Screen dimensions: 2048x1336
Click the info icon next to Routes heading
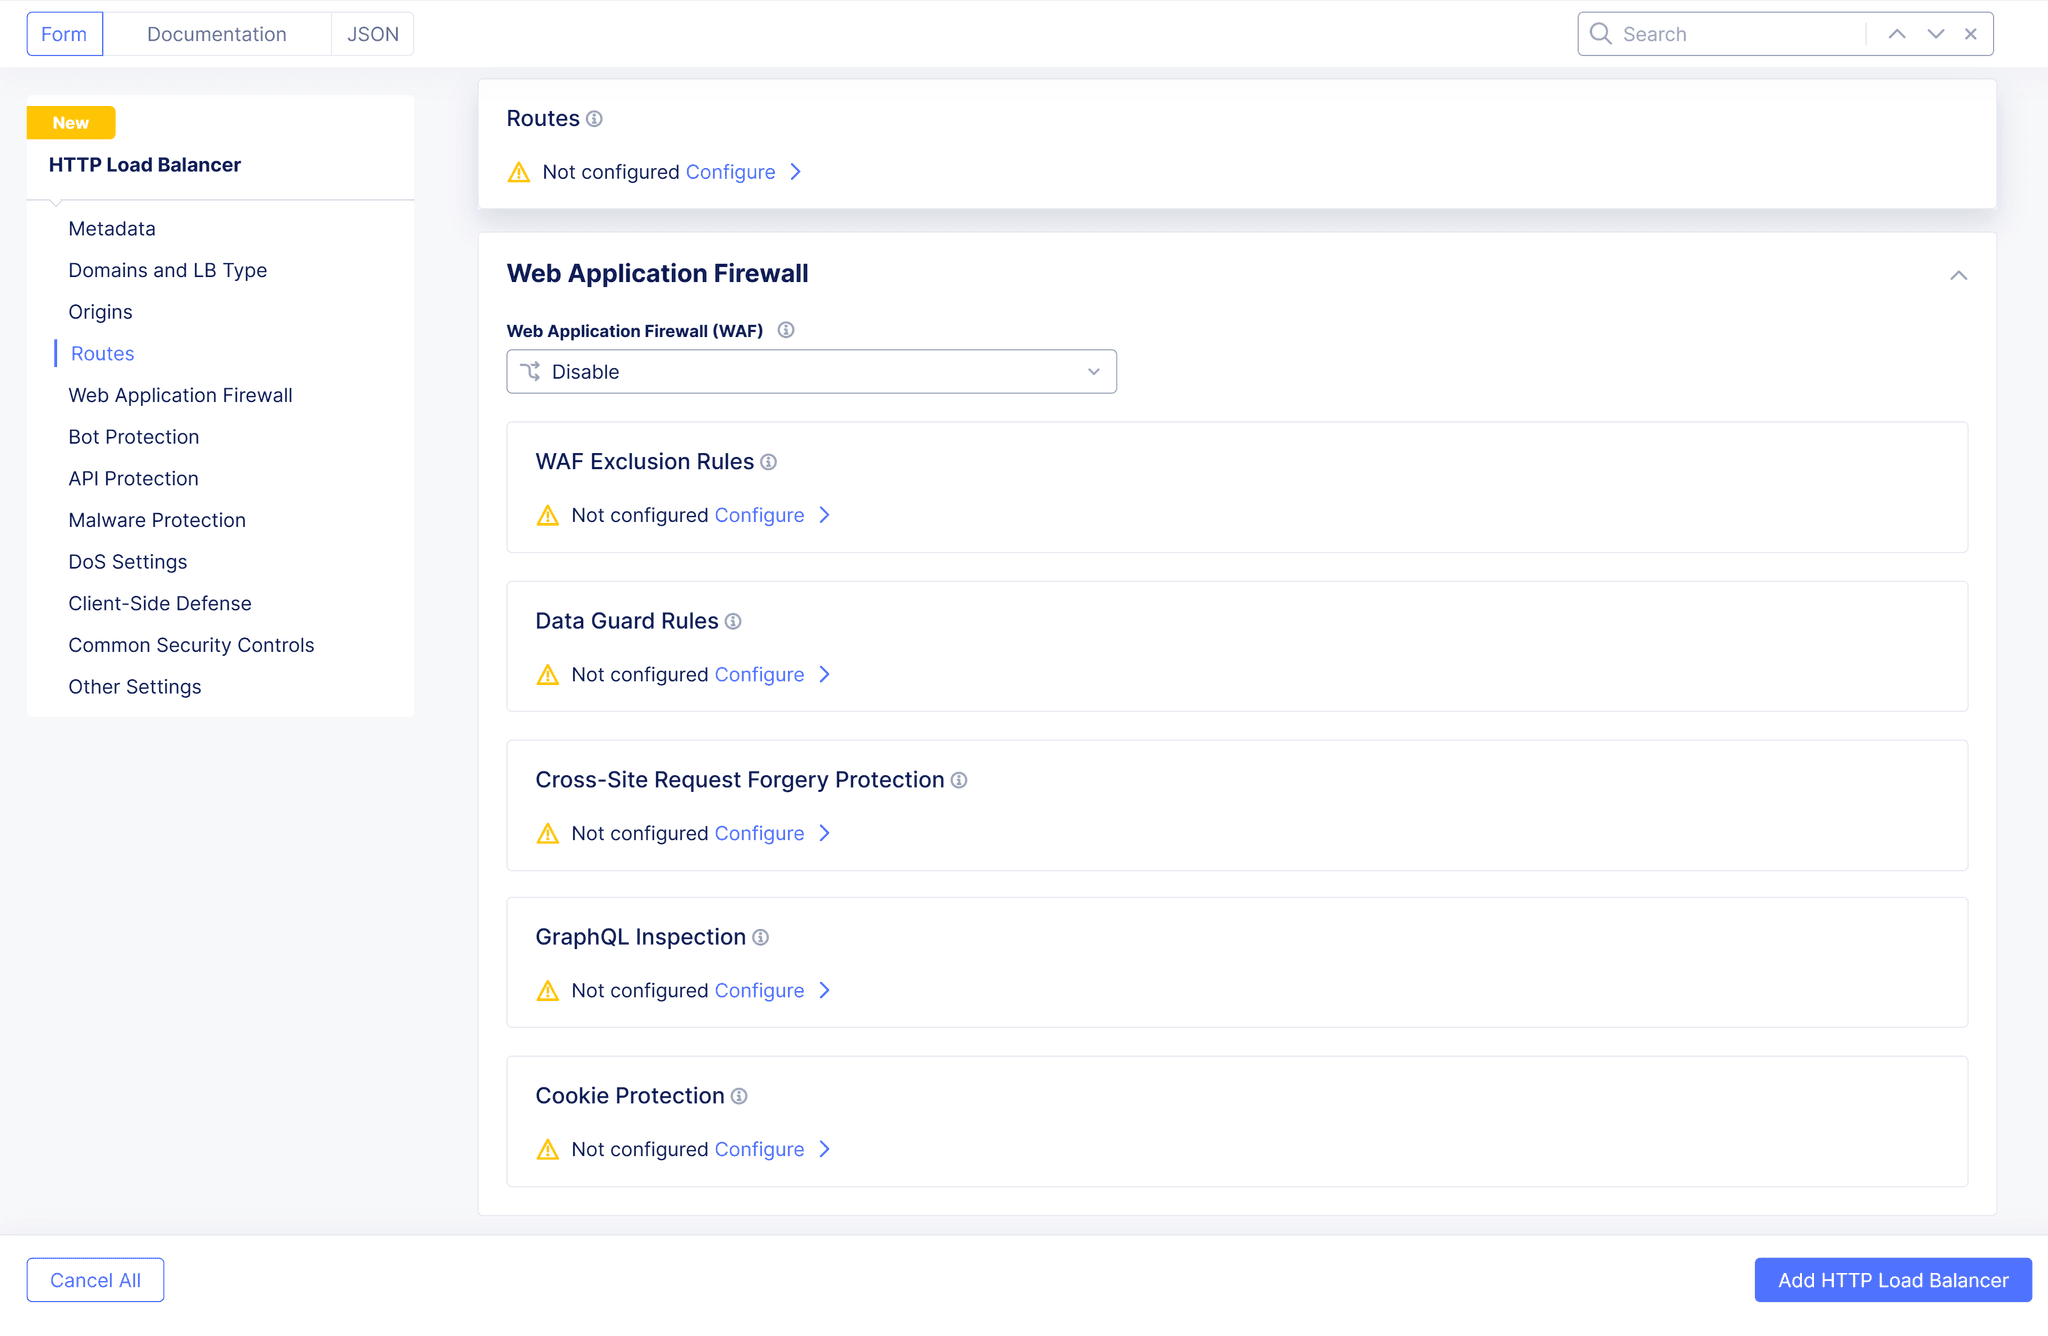595,118
